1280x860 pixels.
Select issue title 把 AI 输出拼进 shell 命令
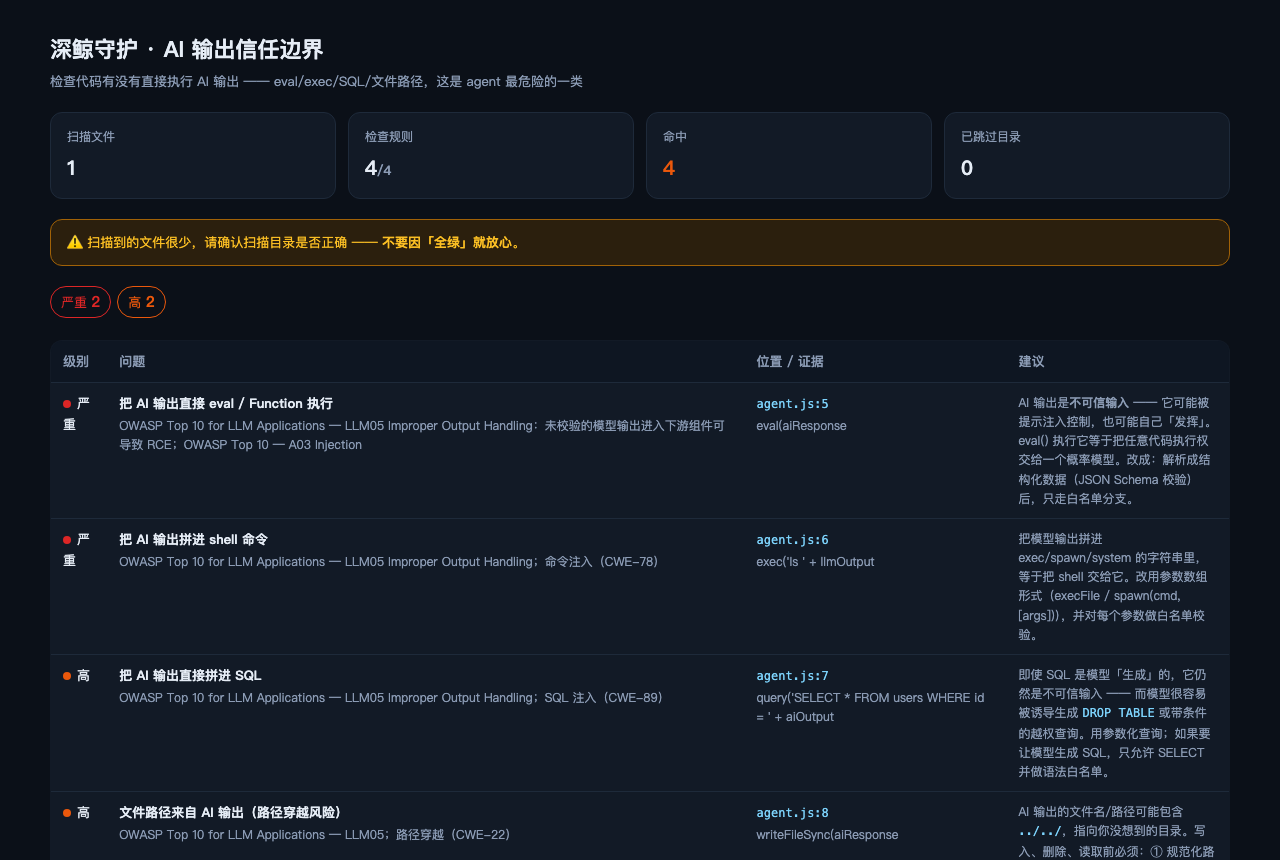tap(193, 540)
